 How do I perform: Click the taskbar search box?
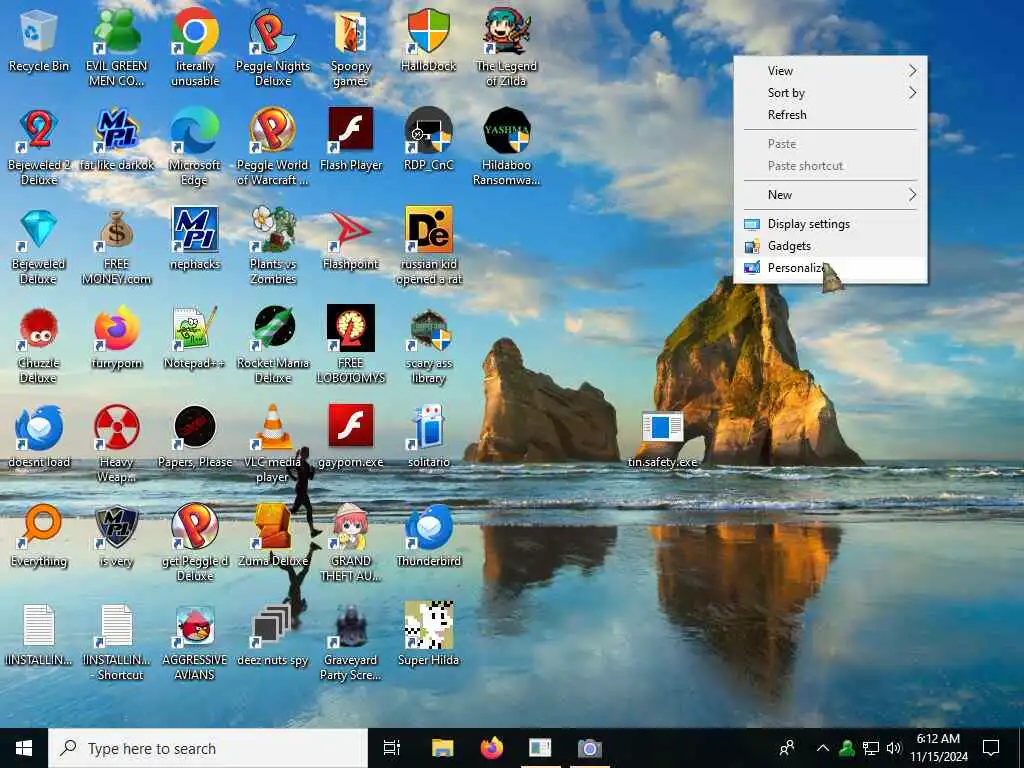[x=208, y=748]
